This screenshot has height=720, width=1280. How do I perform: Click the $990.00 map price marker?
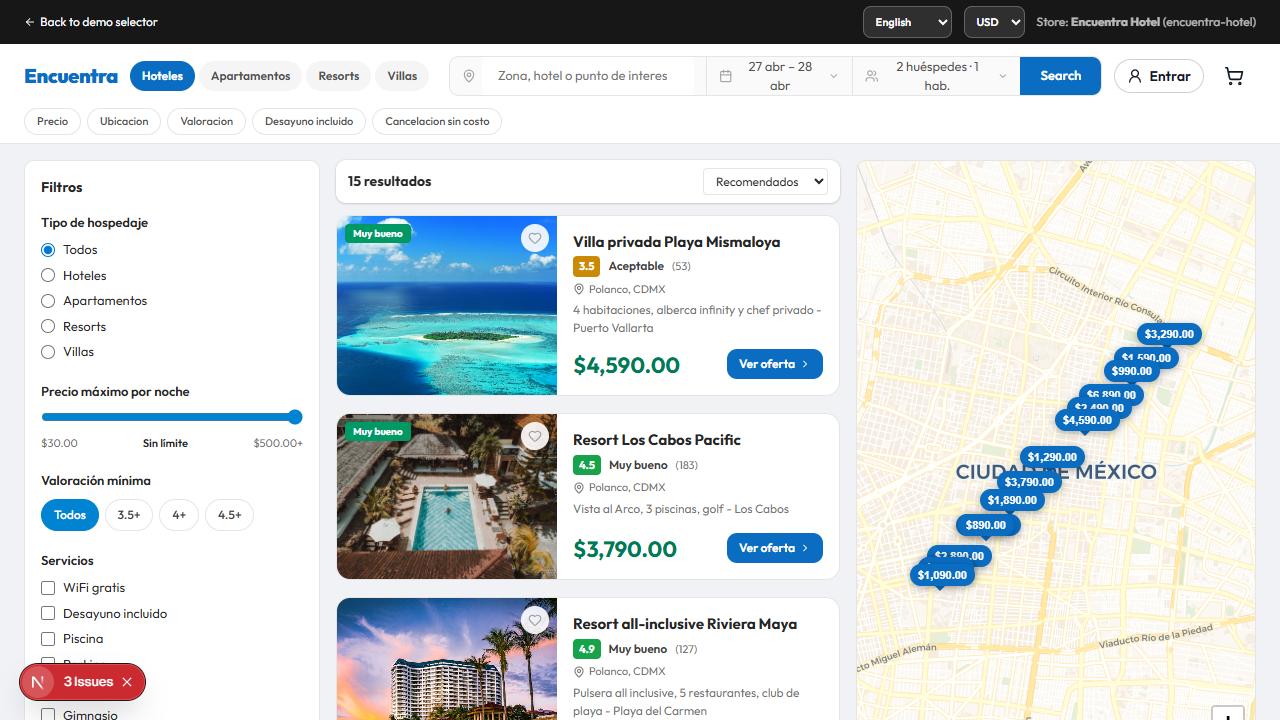(1132, 371)
